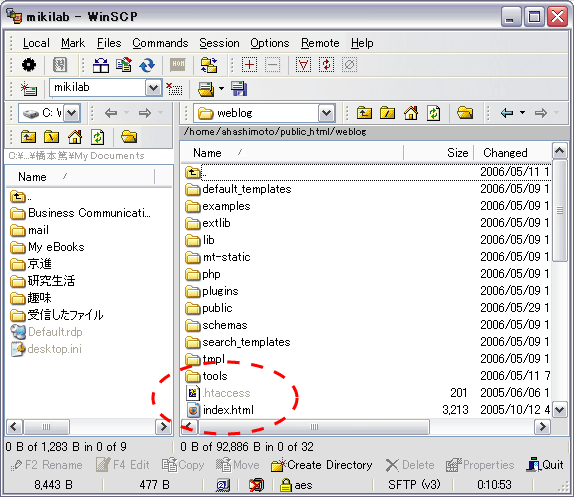
Task: Open the transfer queue dropdown arrow
Action: pos(221,89)
